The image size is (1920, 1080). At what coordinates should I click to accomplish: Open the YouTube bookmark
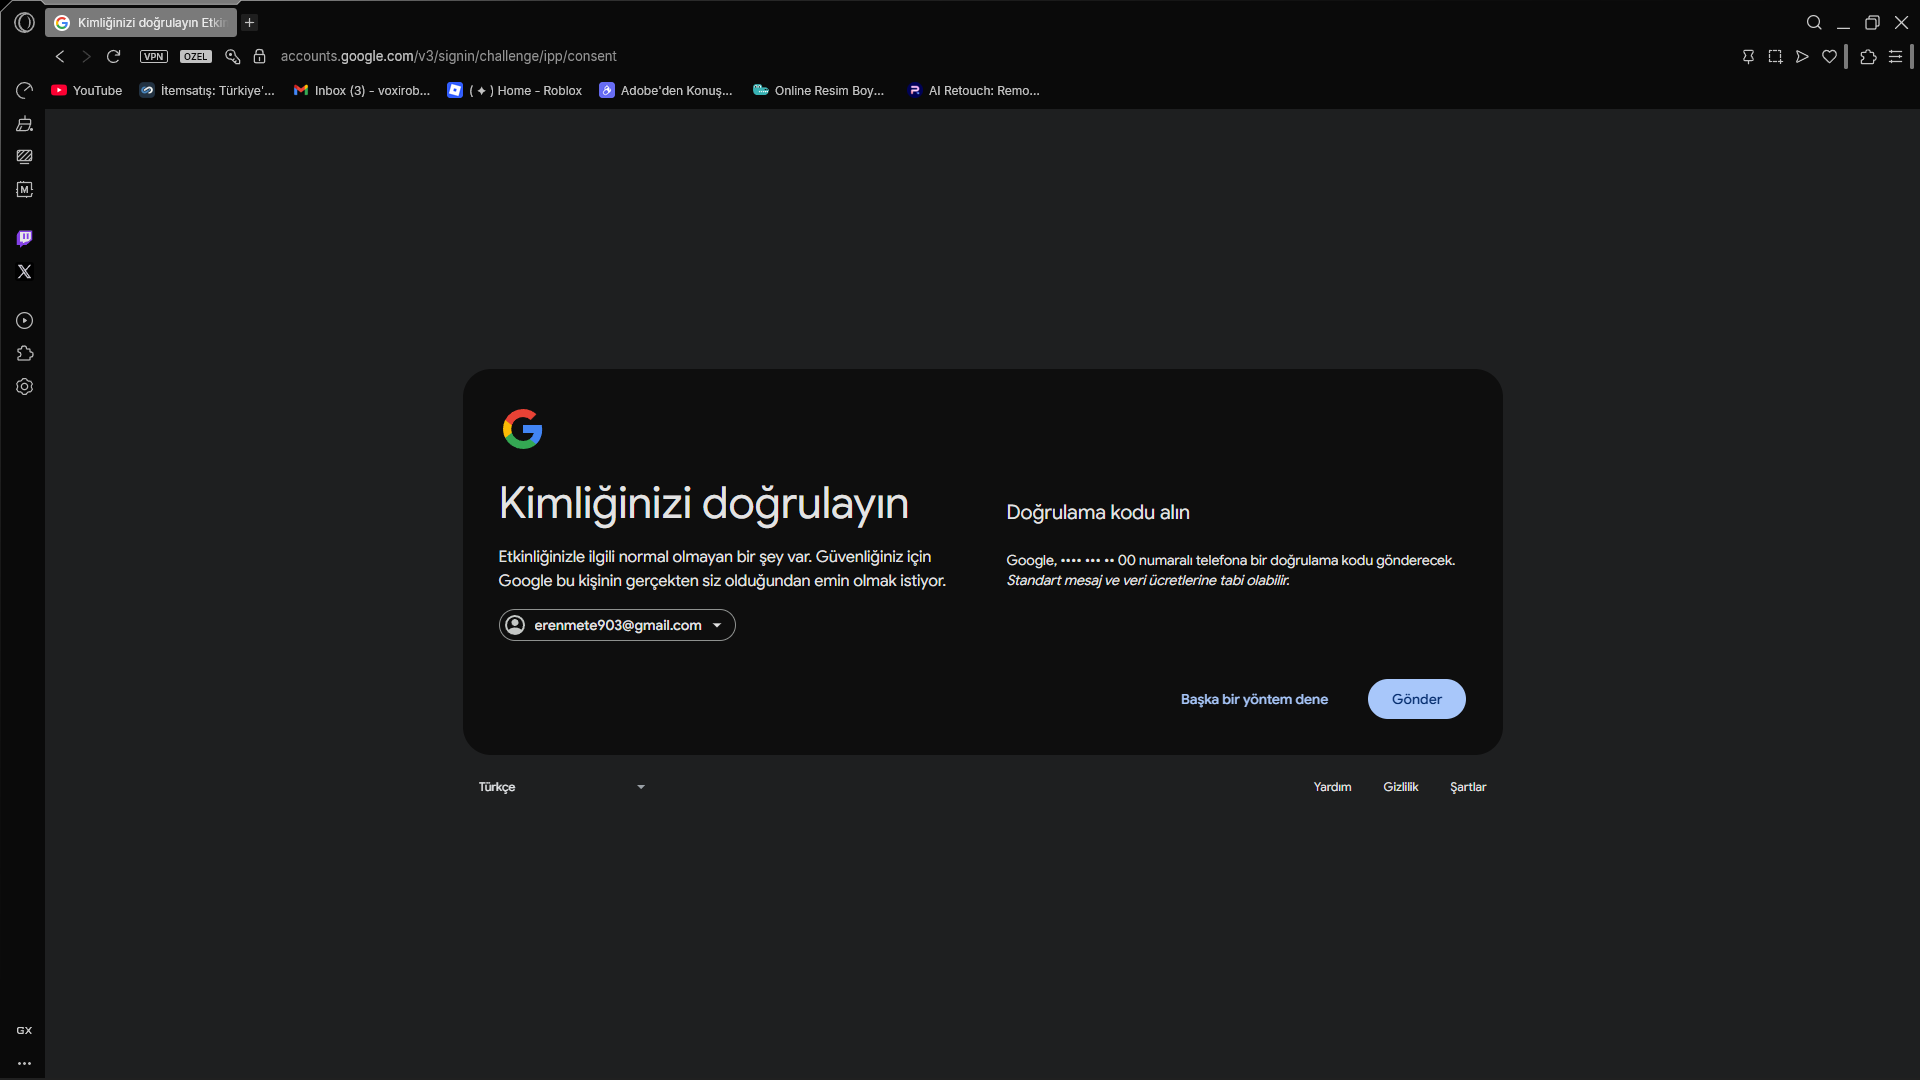87,90
